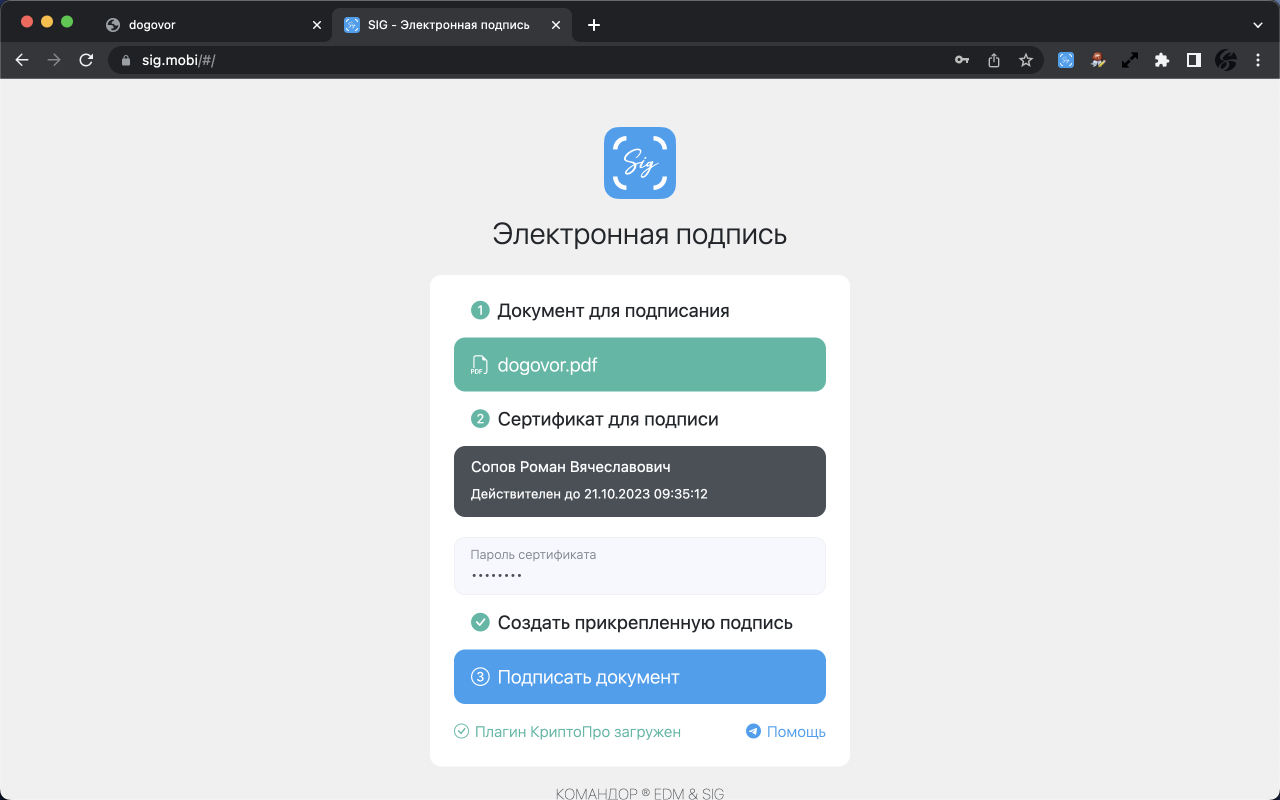Toggle the Создать прикрепленную подпись checkbox
The width and height of the screenshot is (1280, 800).
pos(480,621)
